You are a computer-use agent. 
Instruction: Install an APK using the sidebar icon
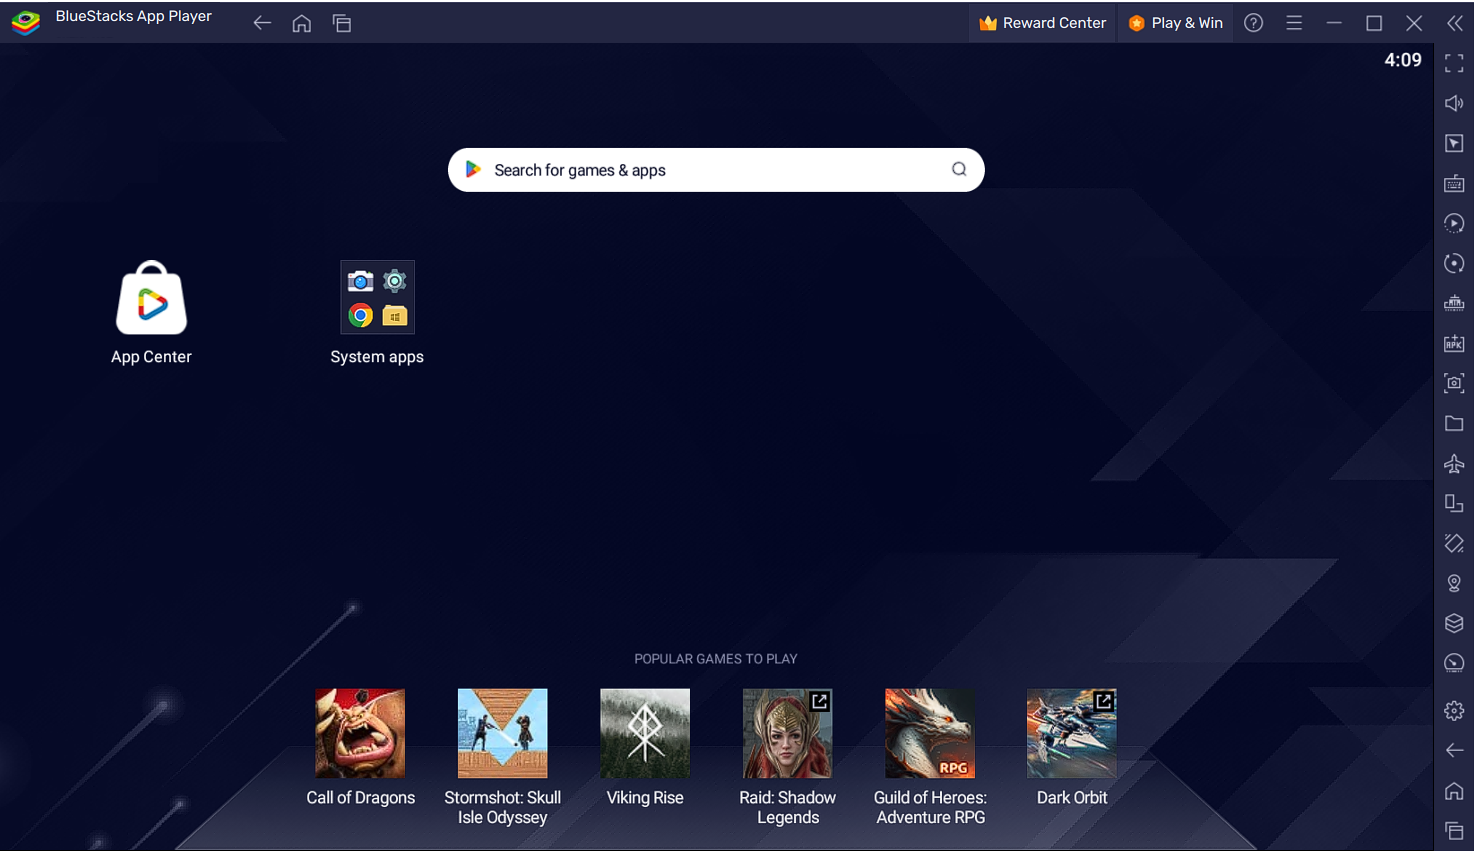tap(1454, 343)
